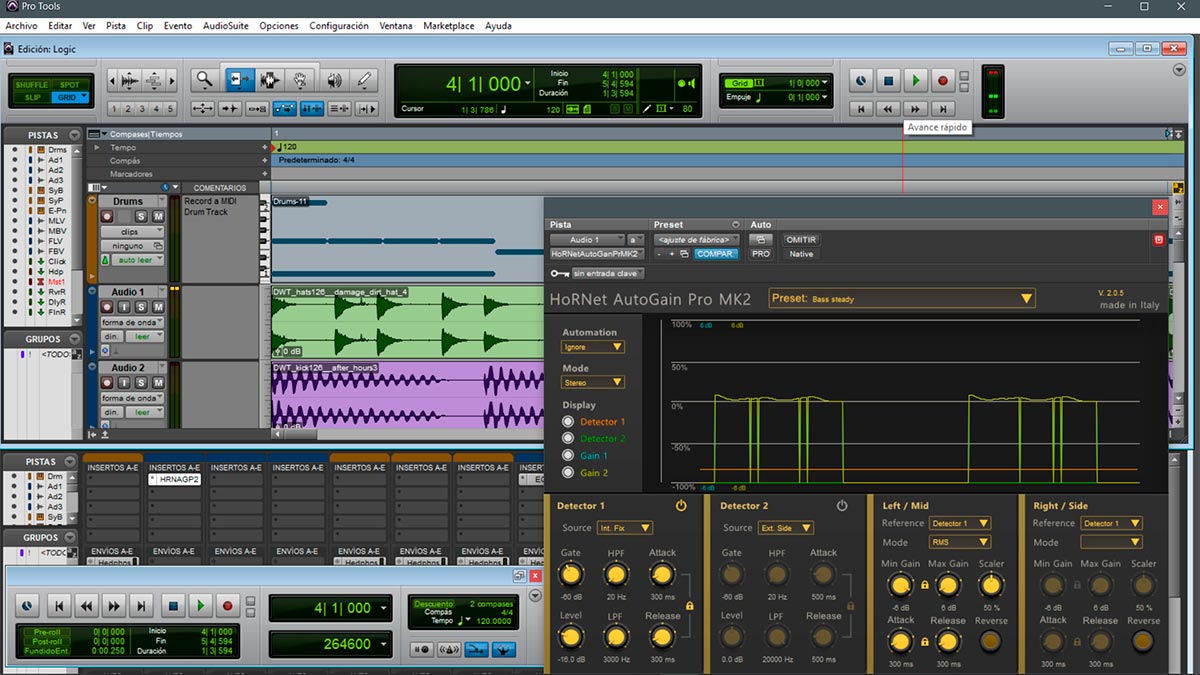Select the Zoomer magnifier tool
This screenshot has height=675, width=1200.
tap(205, 80)
